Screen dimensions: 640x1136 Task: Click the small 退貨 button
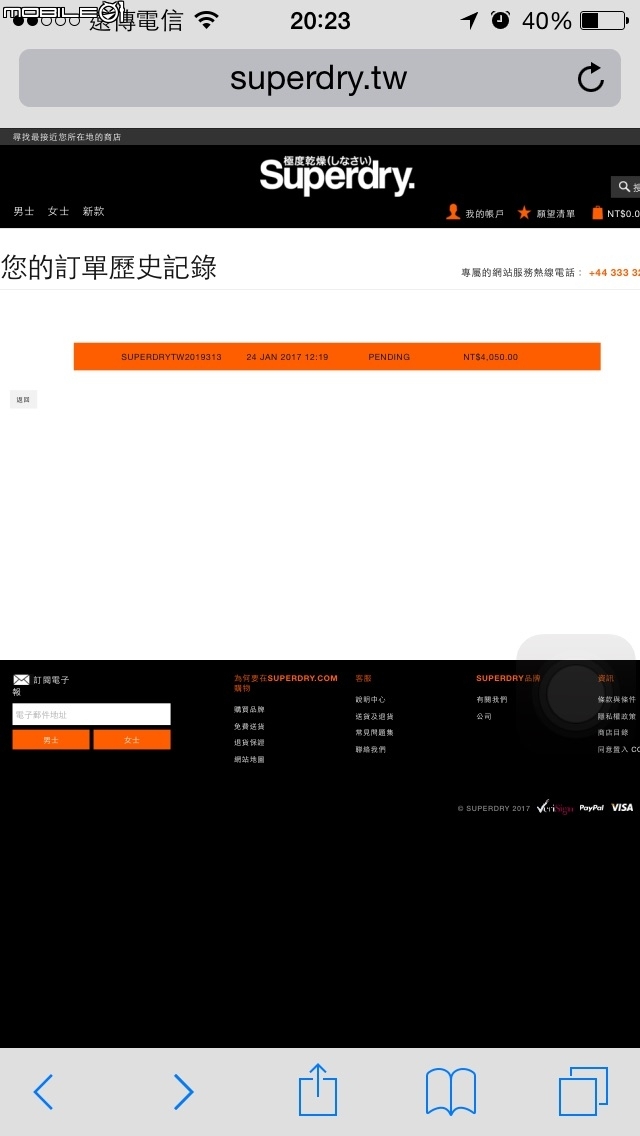click(23, 399)
